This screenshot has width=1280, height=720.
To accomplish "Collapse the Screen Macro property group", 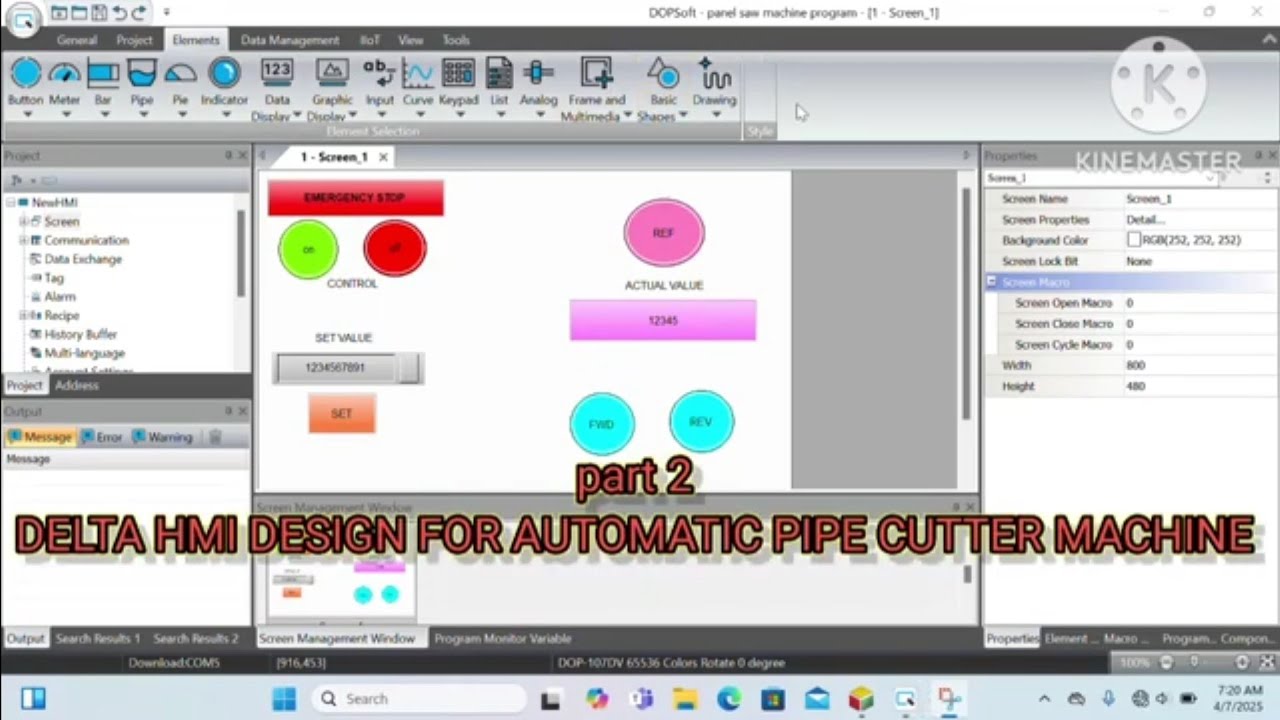I will tap(992, 282).
